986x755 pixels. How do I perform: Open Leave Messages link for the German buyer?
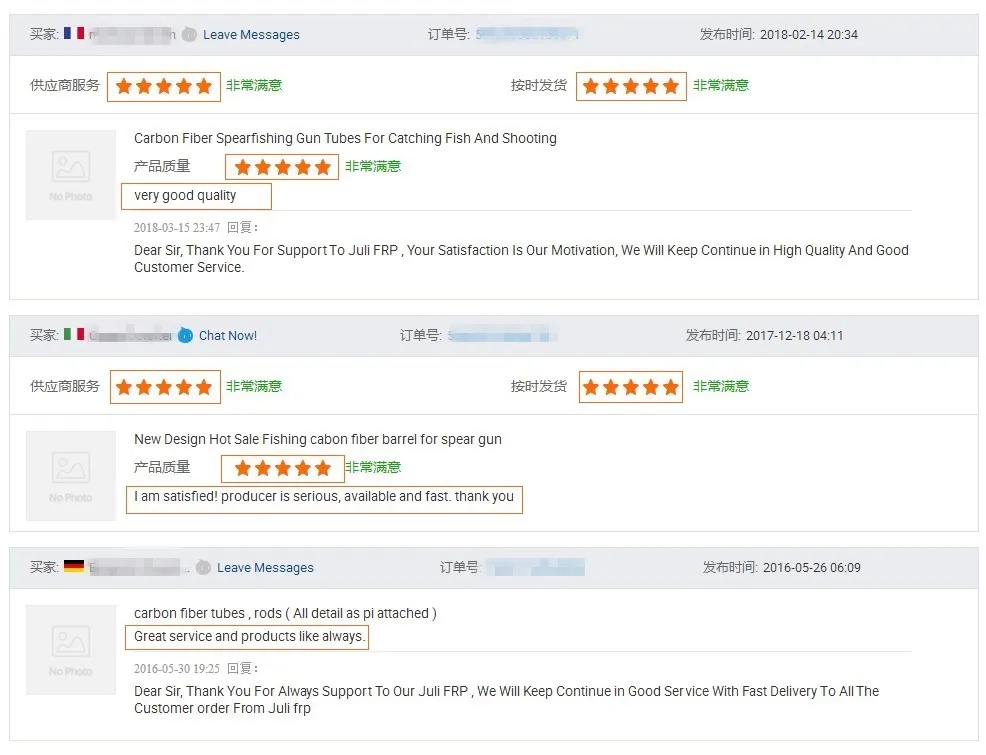coord(265,568)
